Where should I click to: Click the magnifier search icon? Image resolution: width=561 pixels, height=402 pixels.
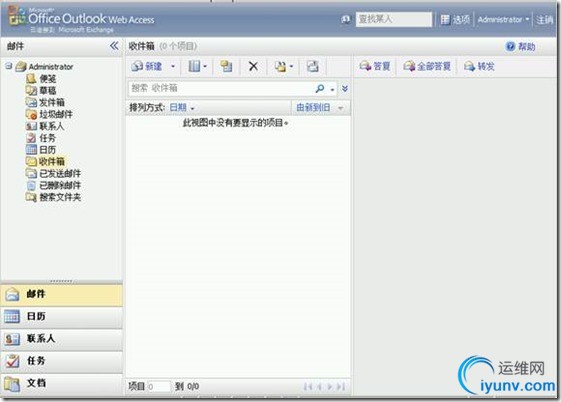319,88
